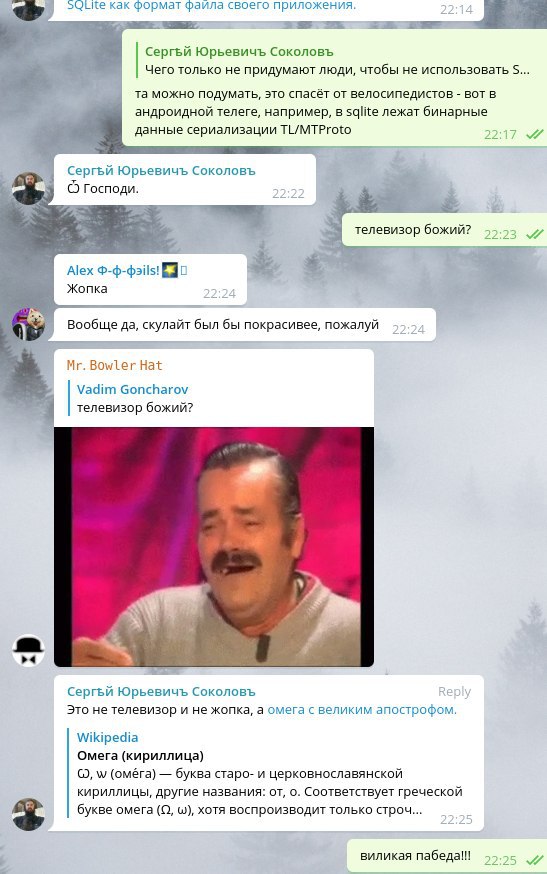Select outgoing message 'телевизор божий?' at 22:23
The image size is (547, 874).
point(413,230)
